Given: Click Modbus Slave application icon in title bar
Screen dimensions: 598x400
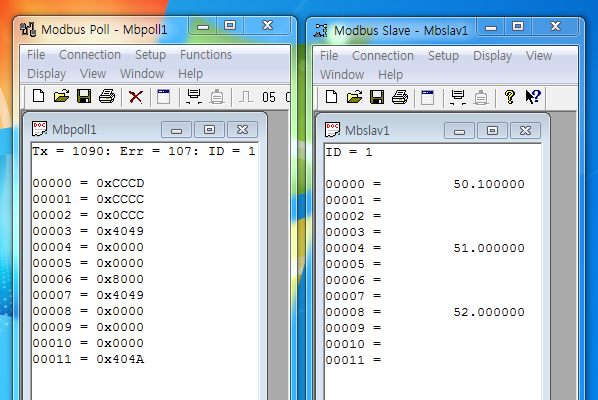Looking at the screenshot, I should point(320,30).
